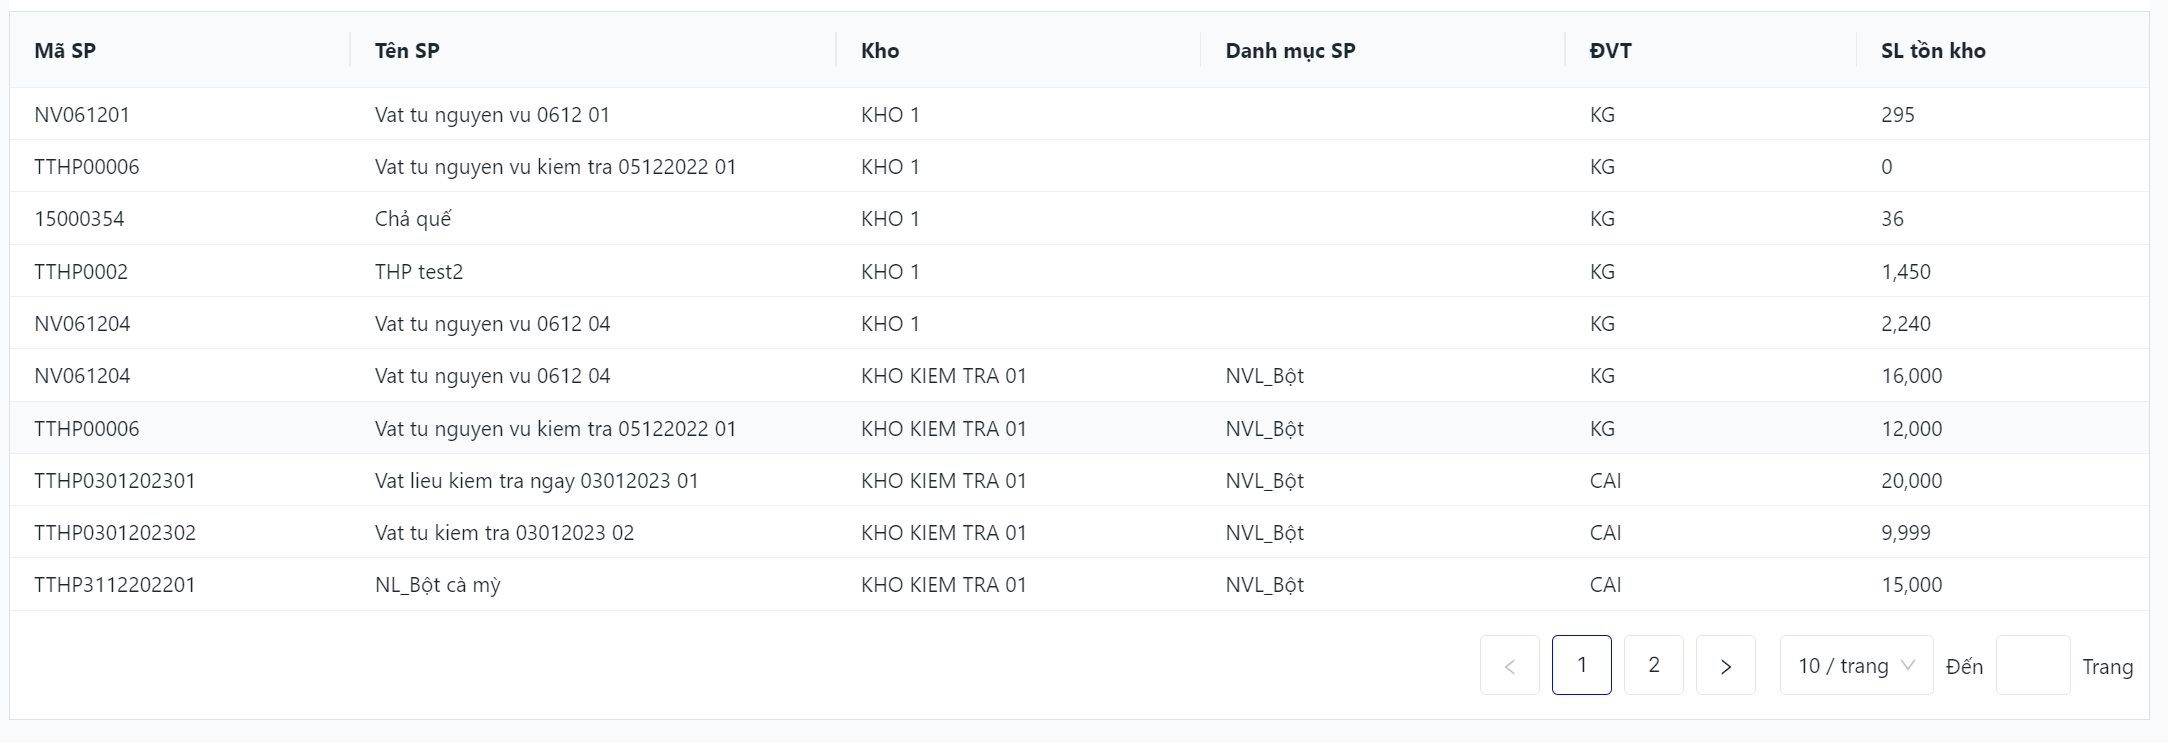Click the stock quantity 1,450 cell
Screen dimensions: 2168x743
(x=1906, y=272)
